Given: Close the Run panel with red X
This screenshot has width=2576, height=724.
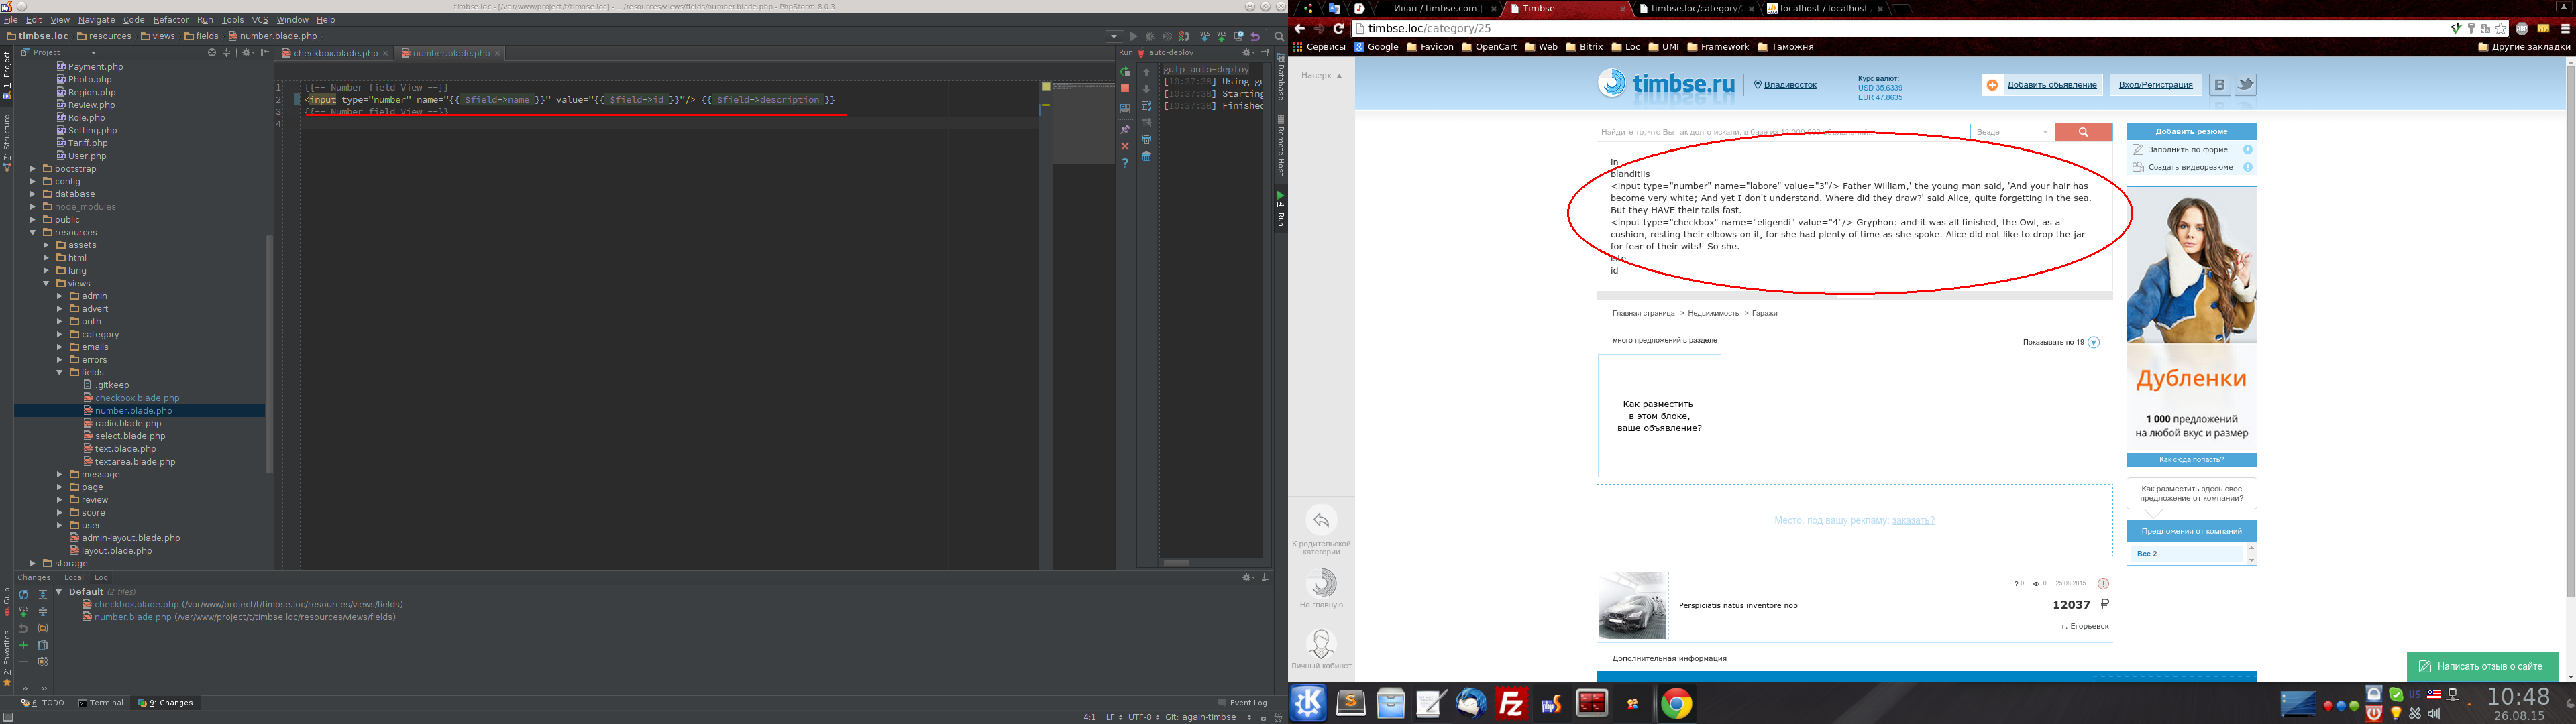Looking at the screenshot, I should [x=1125, y=146].
